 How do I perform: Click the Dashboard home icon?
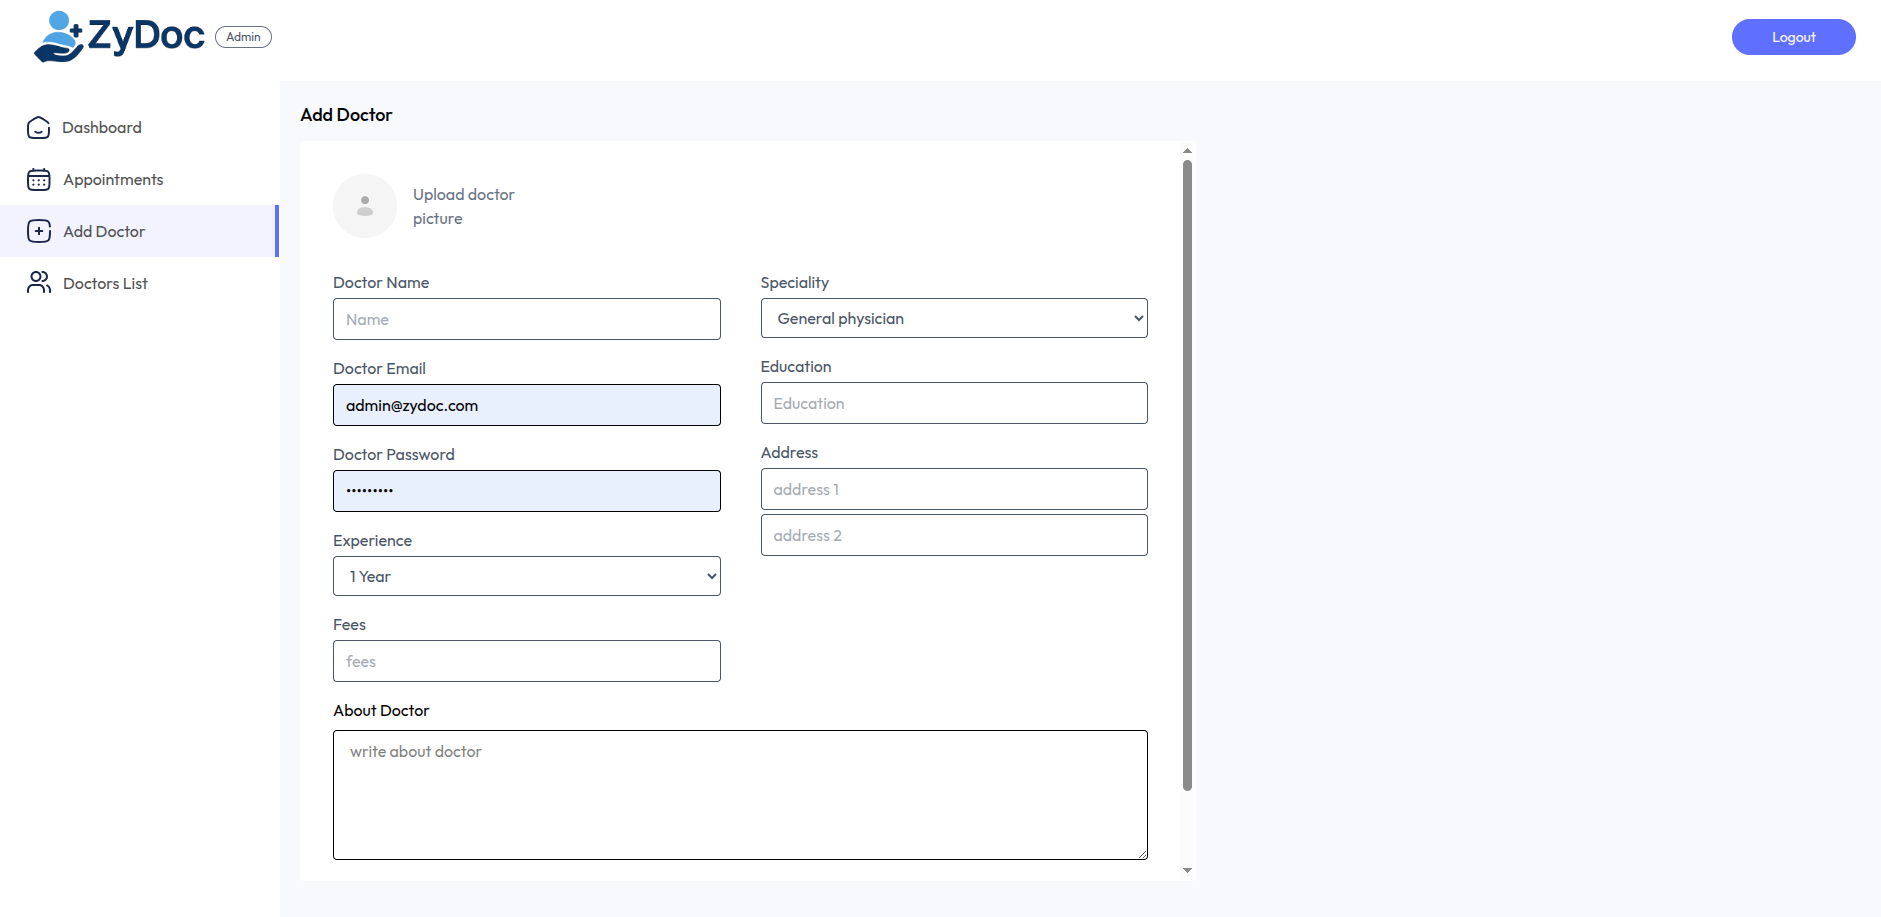click(39, 128)
